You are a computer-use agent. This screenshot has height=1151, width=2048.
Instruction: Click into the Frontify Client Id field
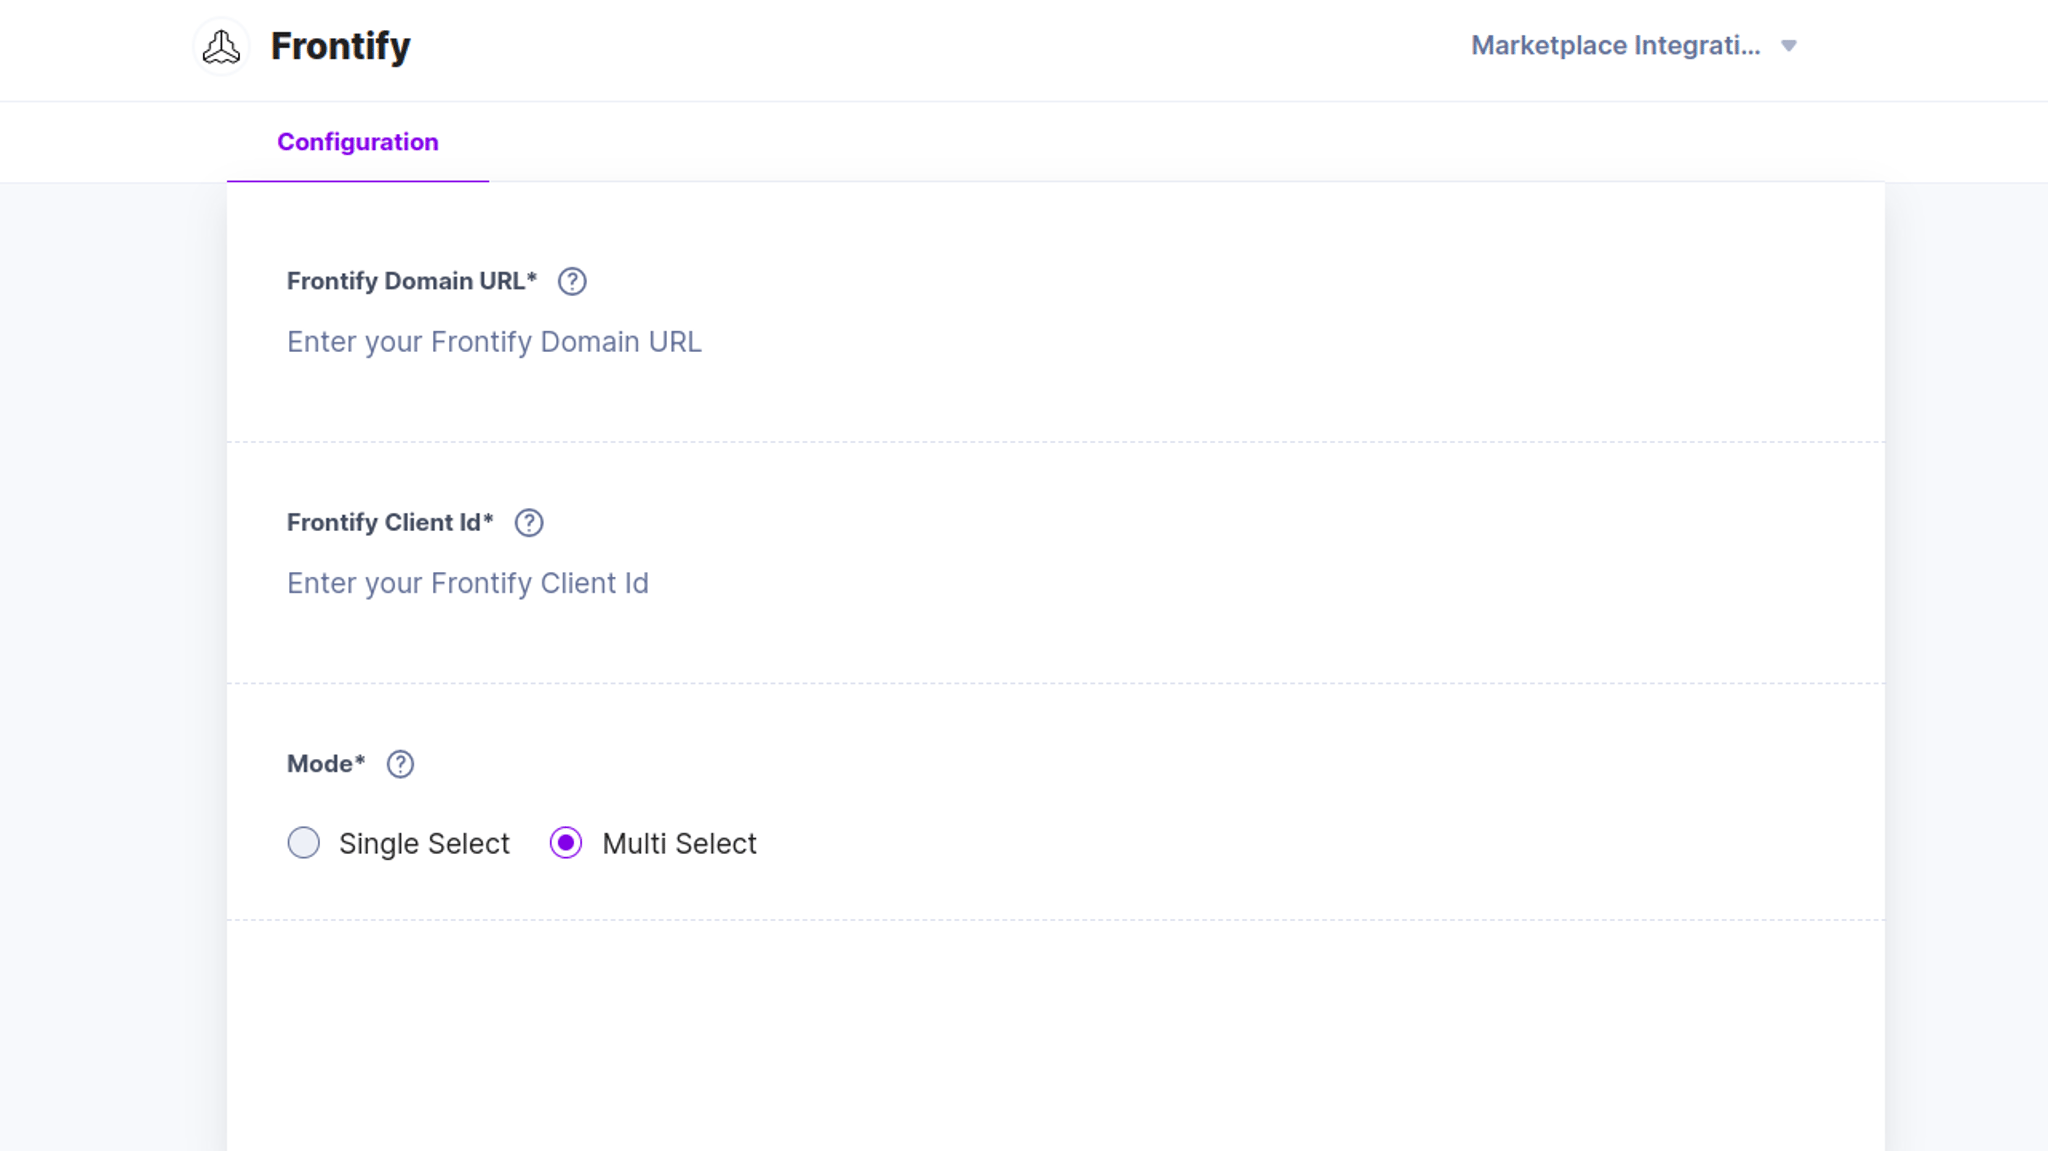(1056, 583)
